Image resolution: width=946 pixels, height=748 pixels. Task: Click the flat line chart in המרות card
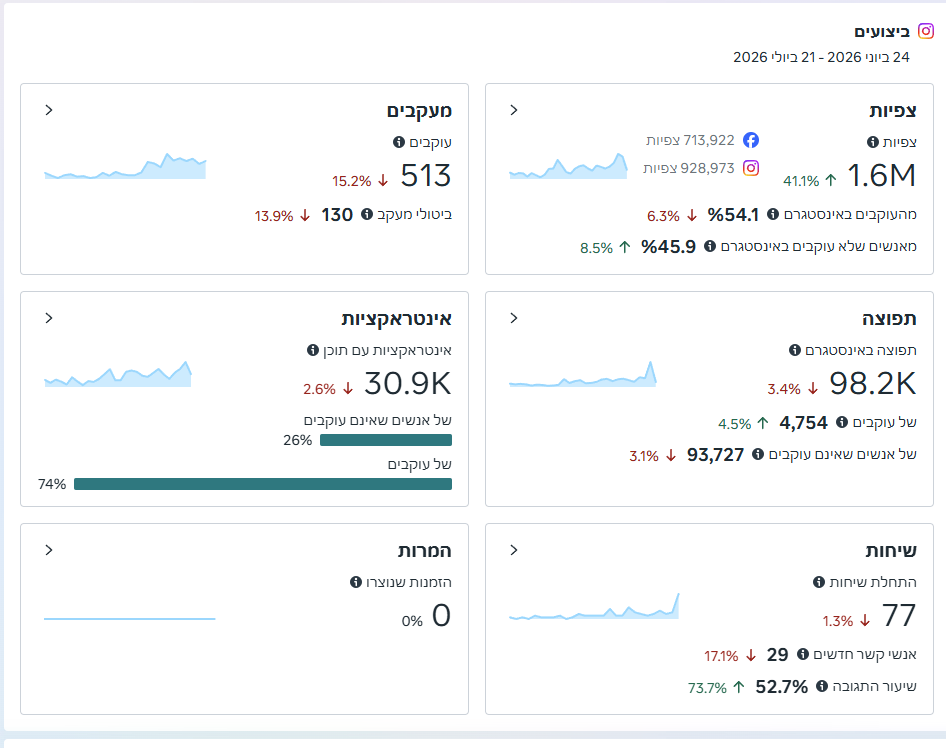click(x=130, y=619)
